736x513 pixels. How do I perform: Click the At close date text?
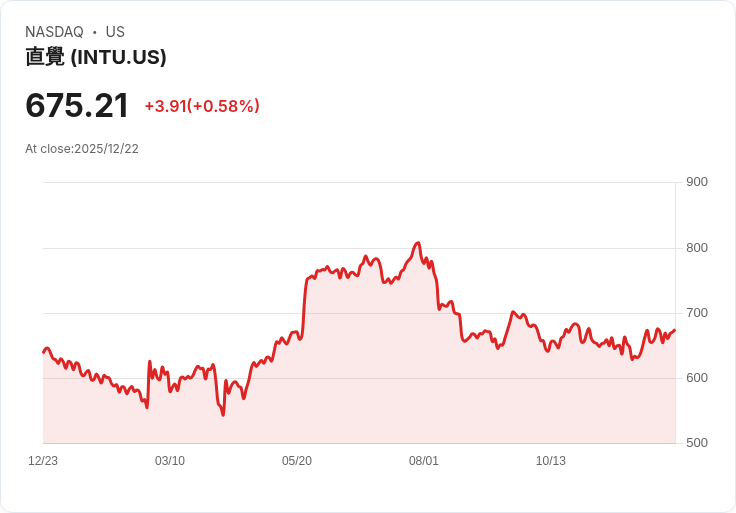click(x=82, y=149)
